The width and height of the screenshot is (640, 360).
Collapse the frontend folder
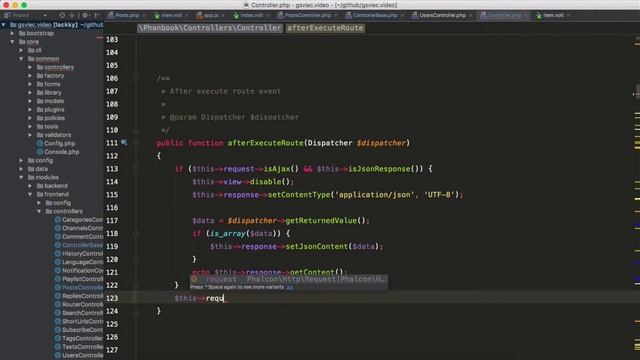pos(30,194)
